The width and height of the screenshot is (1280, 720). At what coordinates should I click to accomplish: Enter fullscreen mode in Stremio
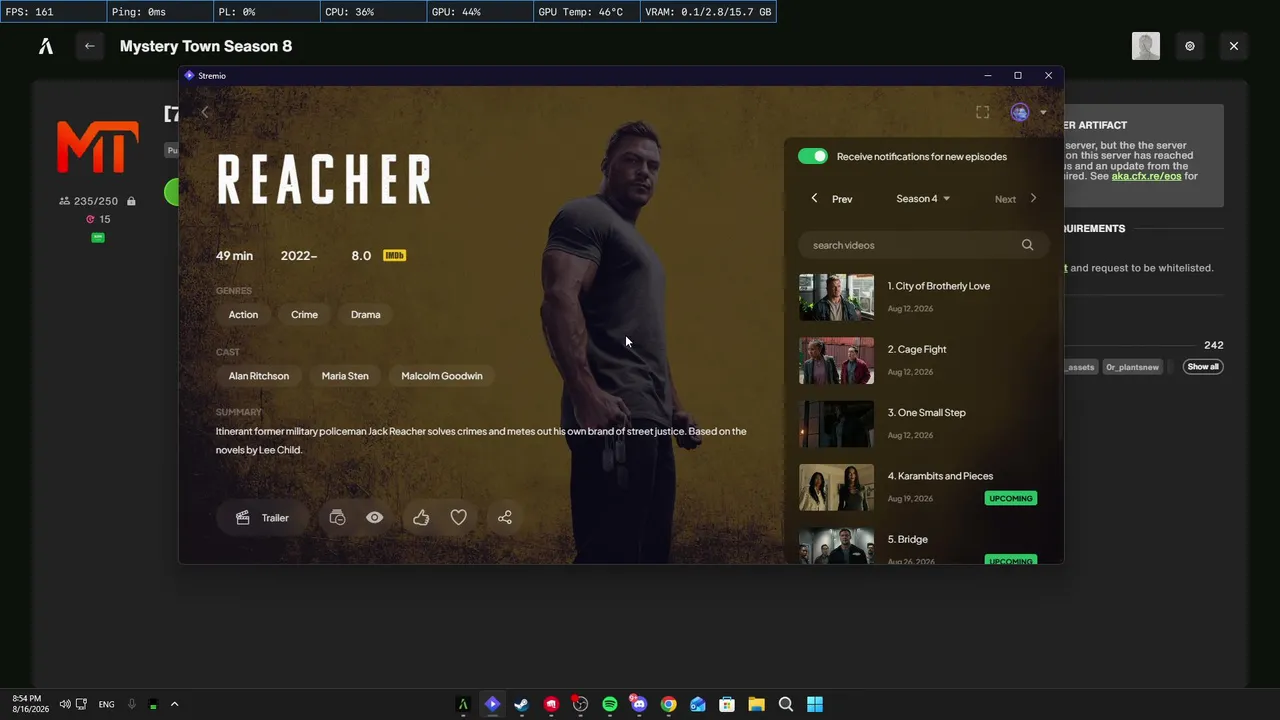click(982, 112)
